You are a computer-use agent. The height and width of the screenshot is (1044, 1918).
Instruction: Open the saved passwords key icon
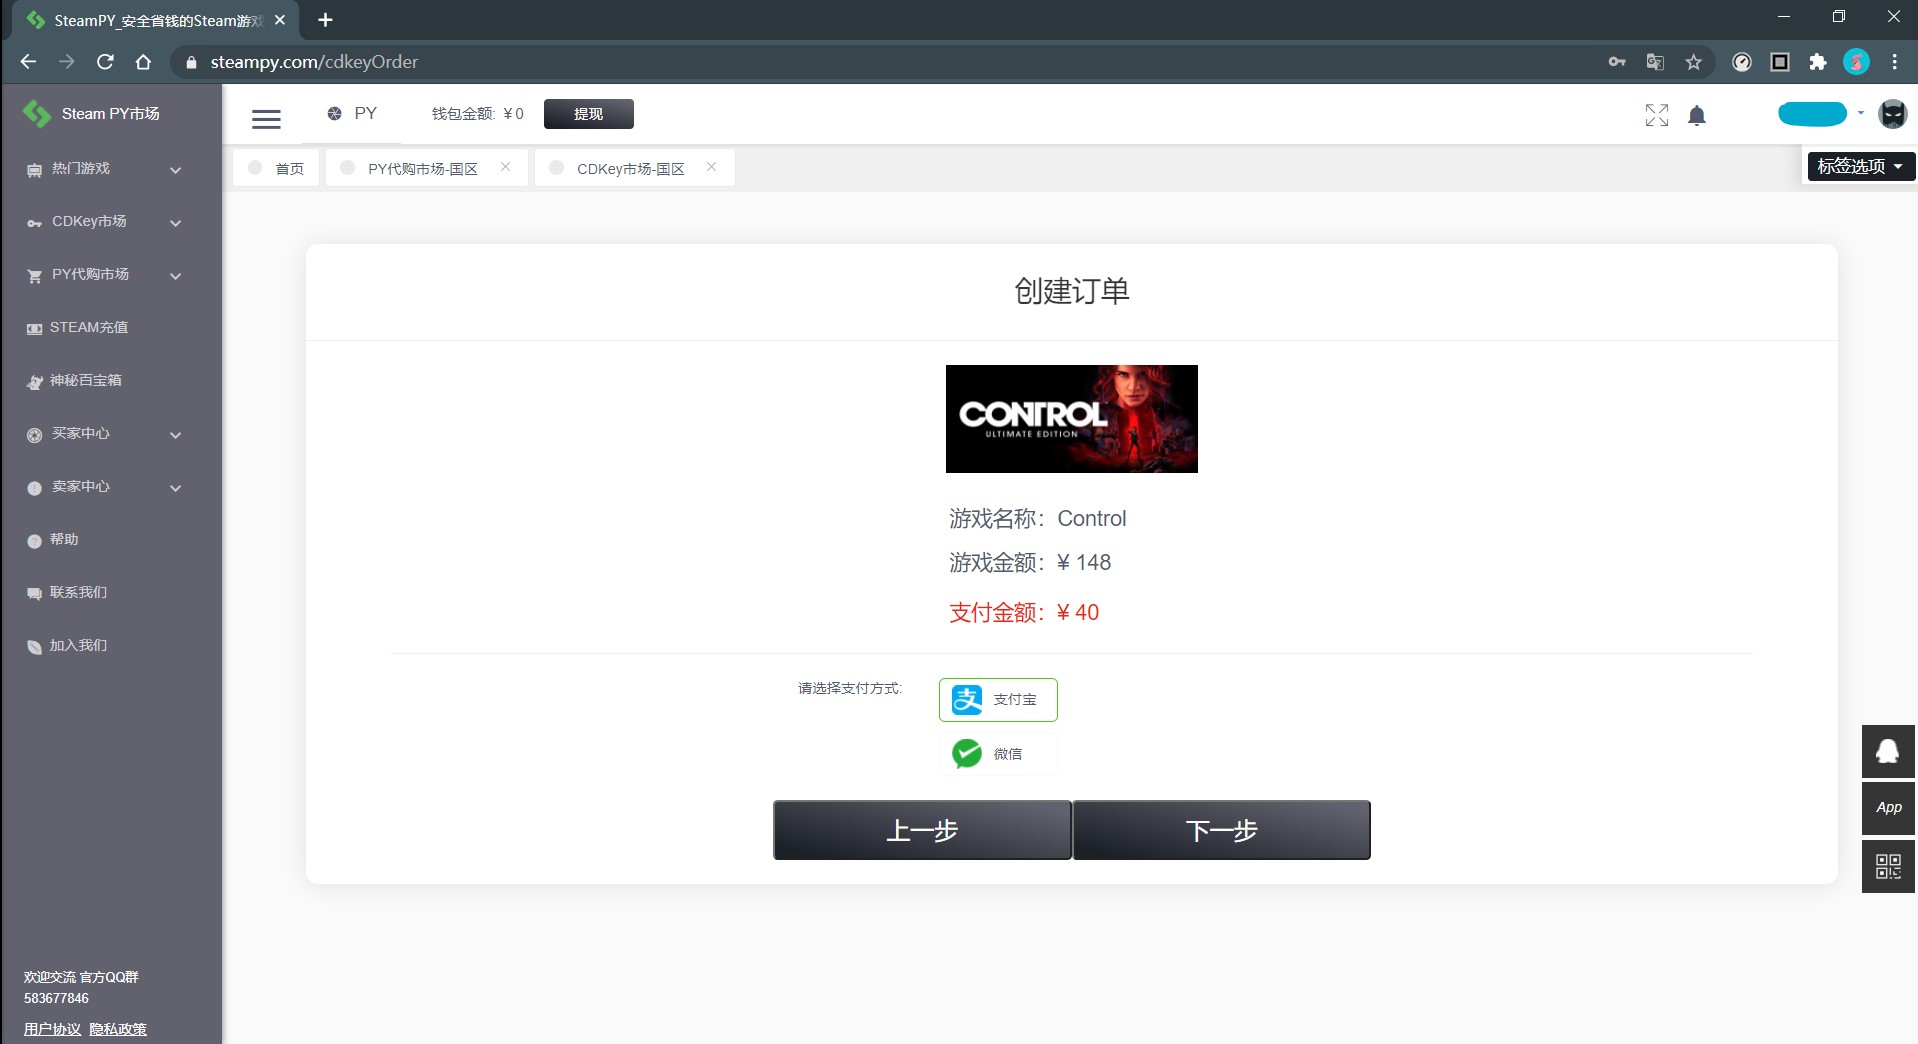point(1617,62)
